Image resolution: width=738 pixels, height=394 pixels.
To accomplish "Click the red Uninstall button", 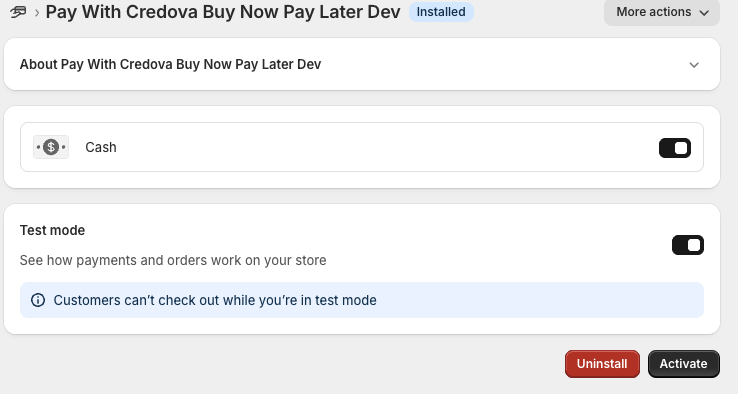I will pyautogui.click(x=602, y=364).
